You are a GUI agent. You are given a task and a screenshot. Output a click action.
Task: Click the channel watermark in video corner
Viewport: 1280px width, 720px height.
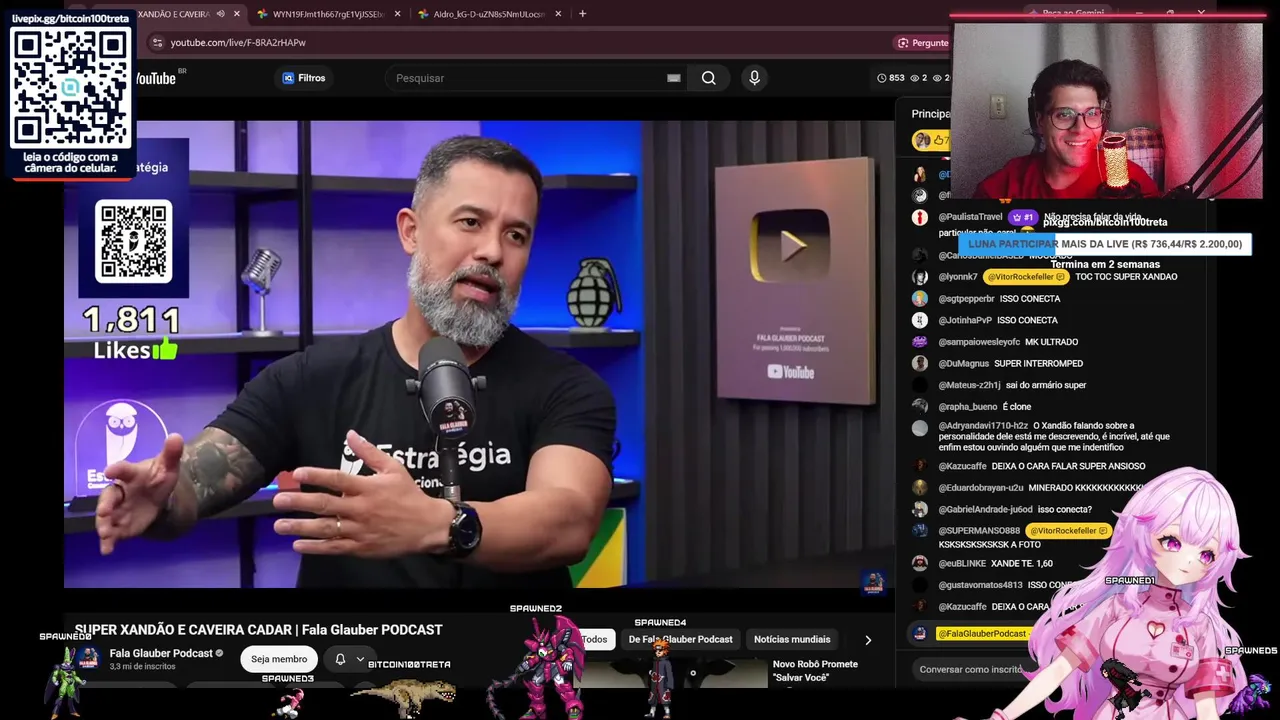[x=873, y=582]
